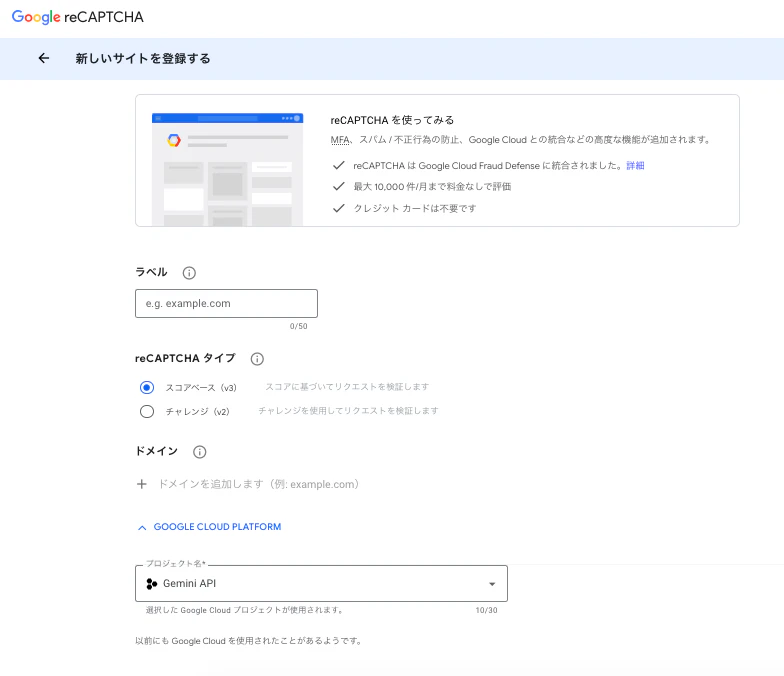The image size is (784, 676).
Task: Open the プロジェクト名 dropdown arrow
Action: [x=492, y=584]
